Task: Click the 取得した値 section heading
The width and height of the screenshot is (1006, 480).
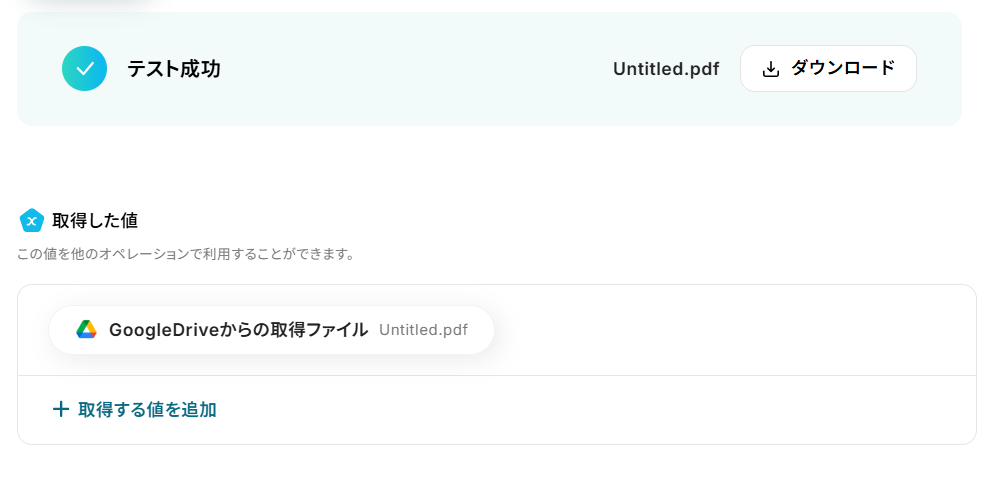Action: pos(95,221)
